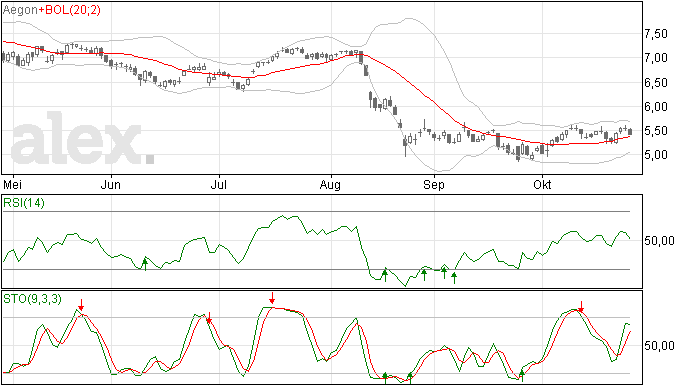Click the 7,50 price axis value
The image size is (690, 387).
[656, 34]
